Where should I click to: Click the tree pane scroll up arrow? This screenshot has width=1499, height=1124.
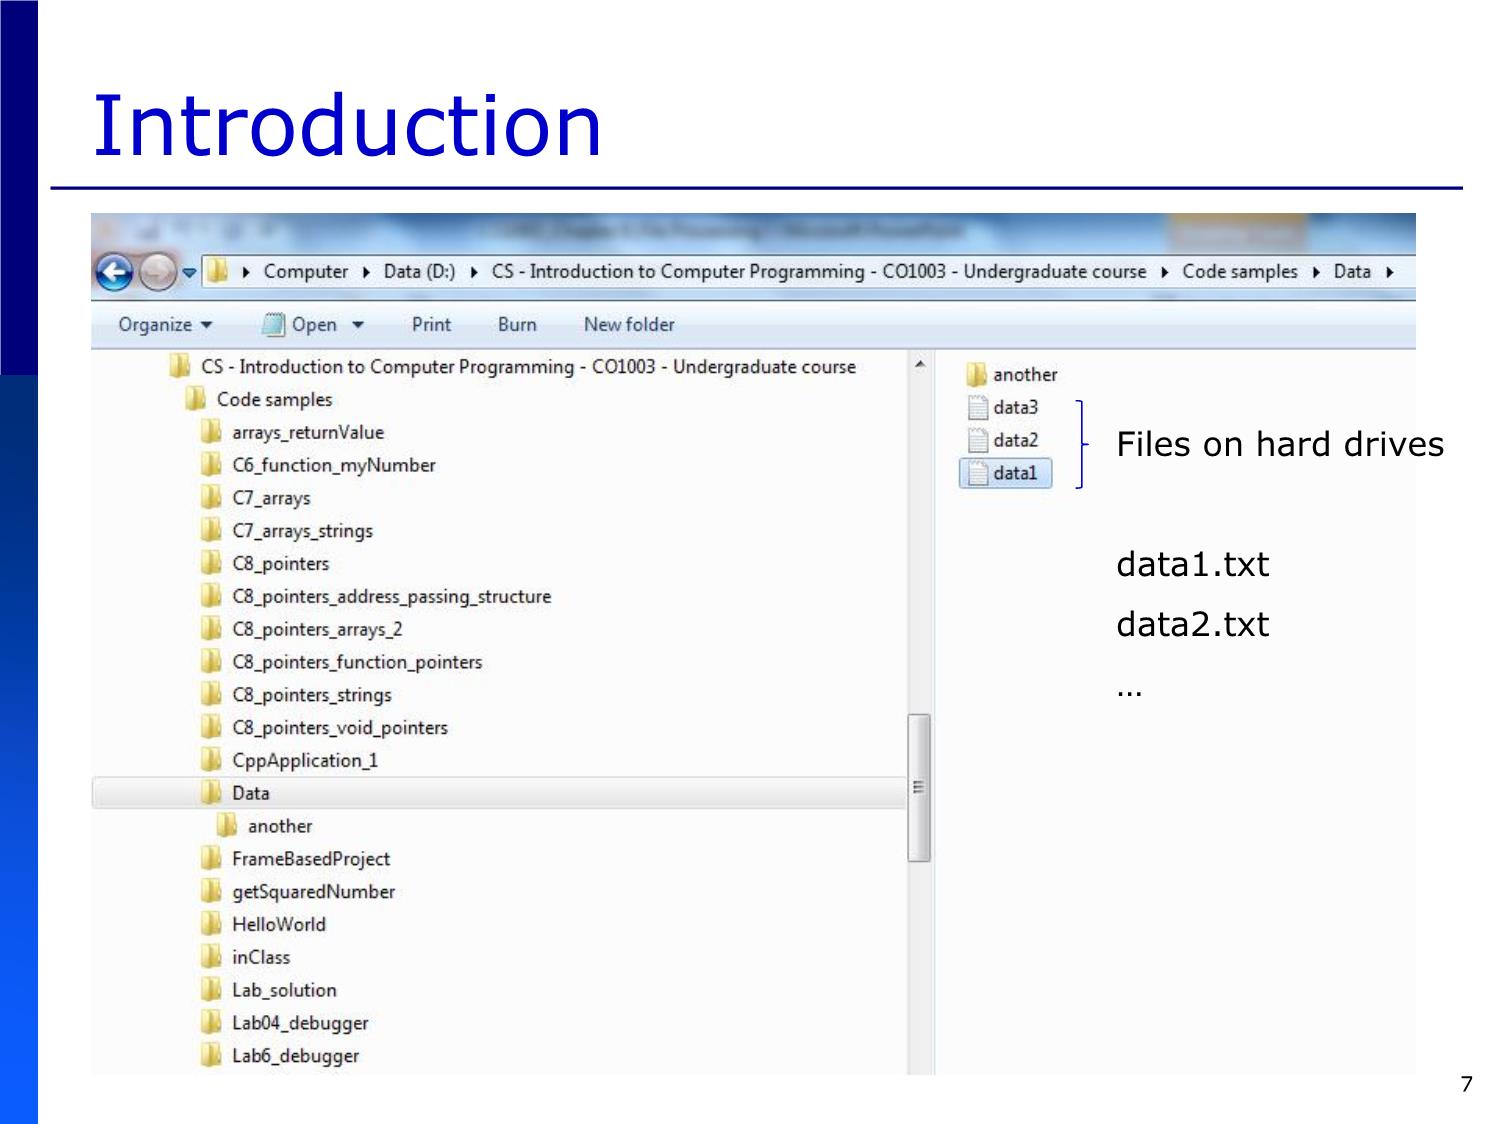click(920, 364)
